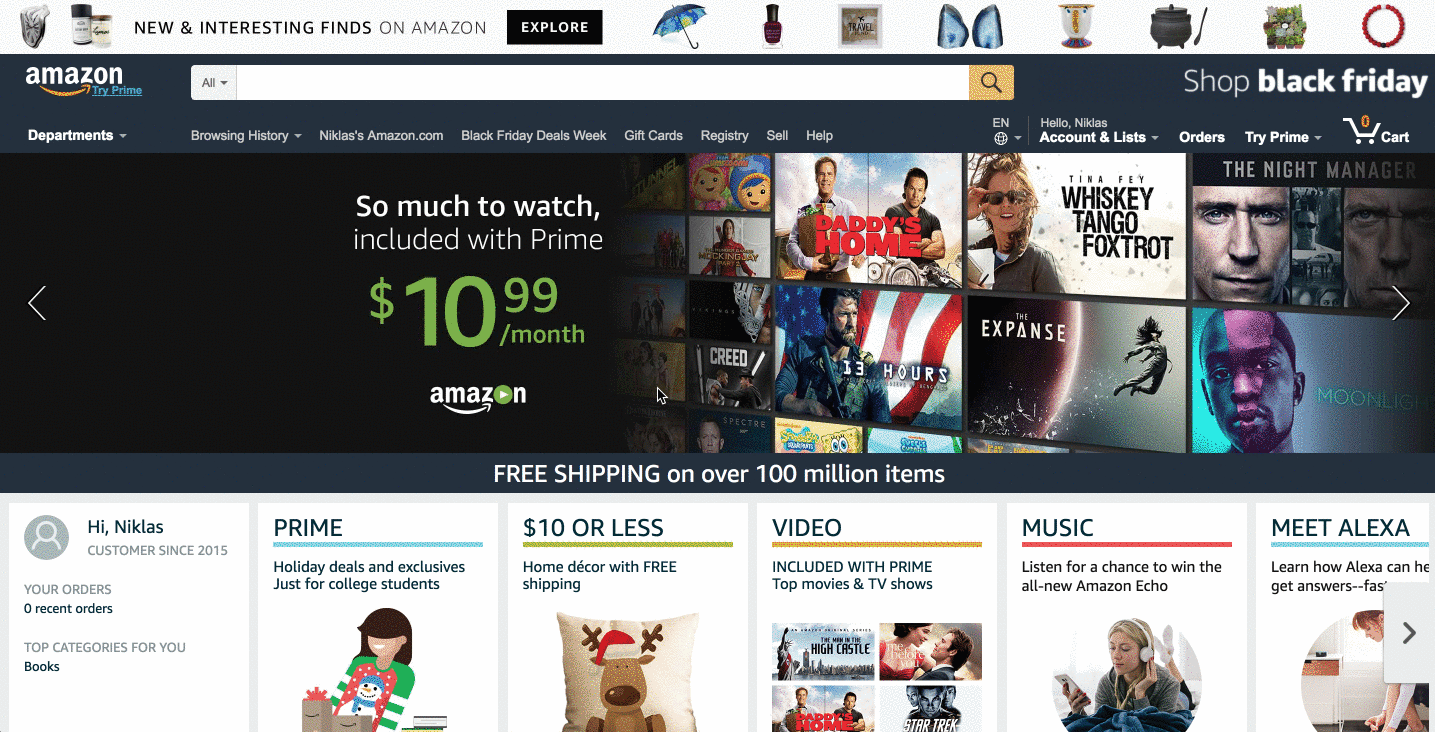The image size is (1435, 732).
Task: Advance to next hero banner slide
Action: (x=1400, y=303)
